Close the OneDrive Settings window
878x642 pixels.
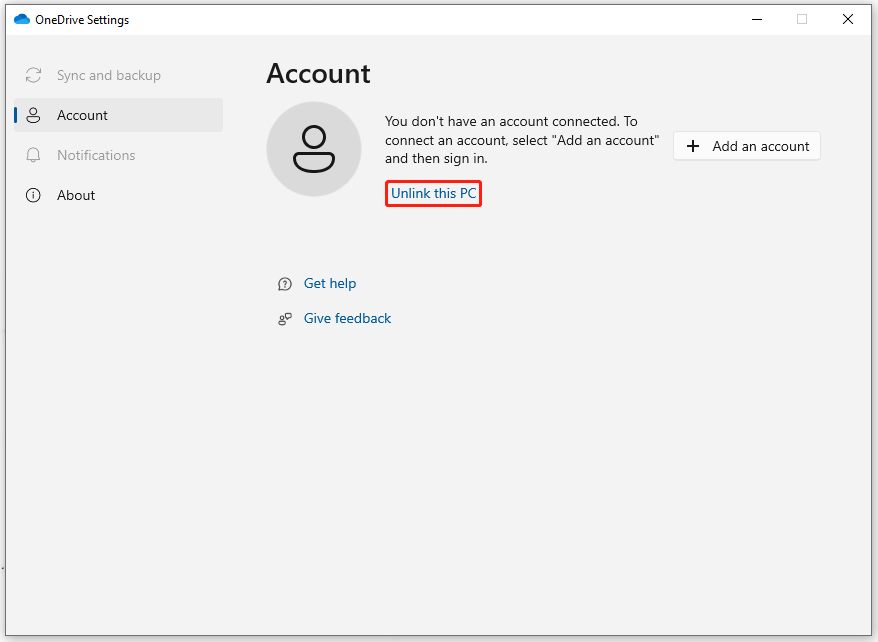click(848, 20)
